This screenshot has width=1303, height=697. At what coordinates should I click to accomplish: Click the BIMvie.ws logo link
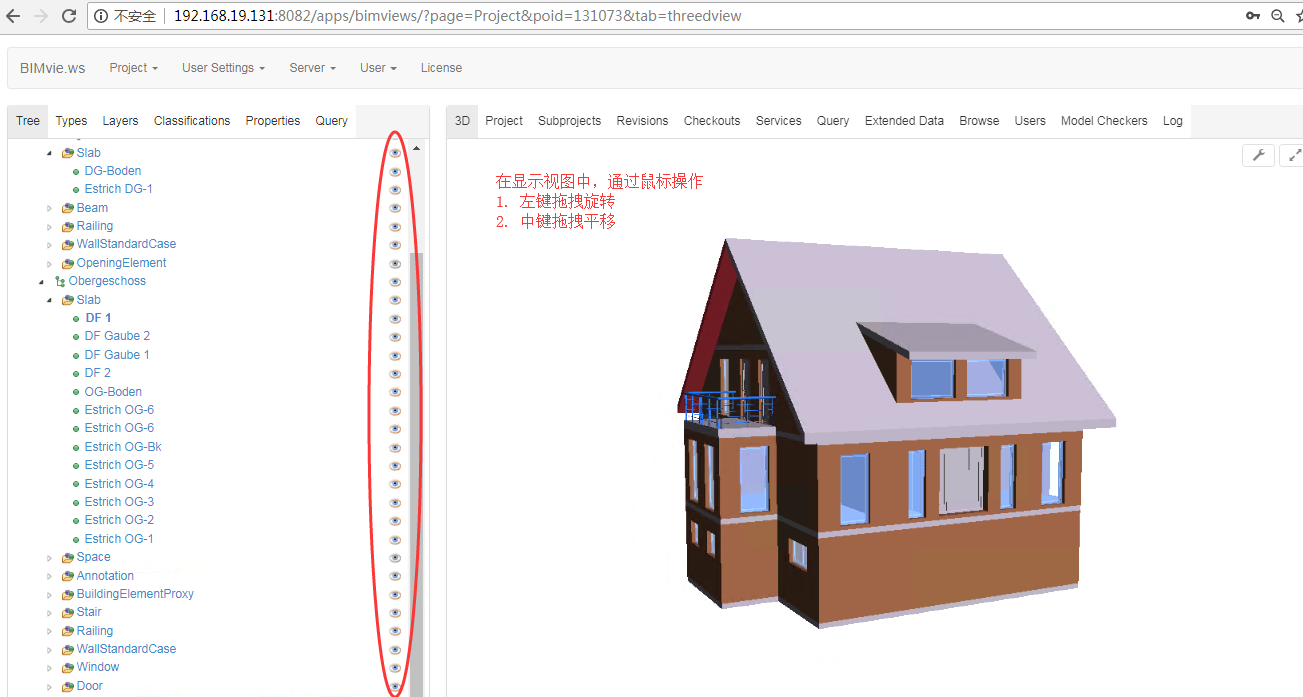coord(52,67)
